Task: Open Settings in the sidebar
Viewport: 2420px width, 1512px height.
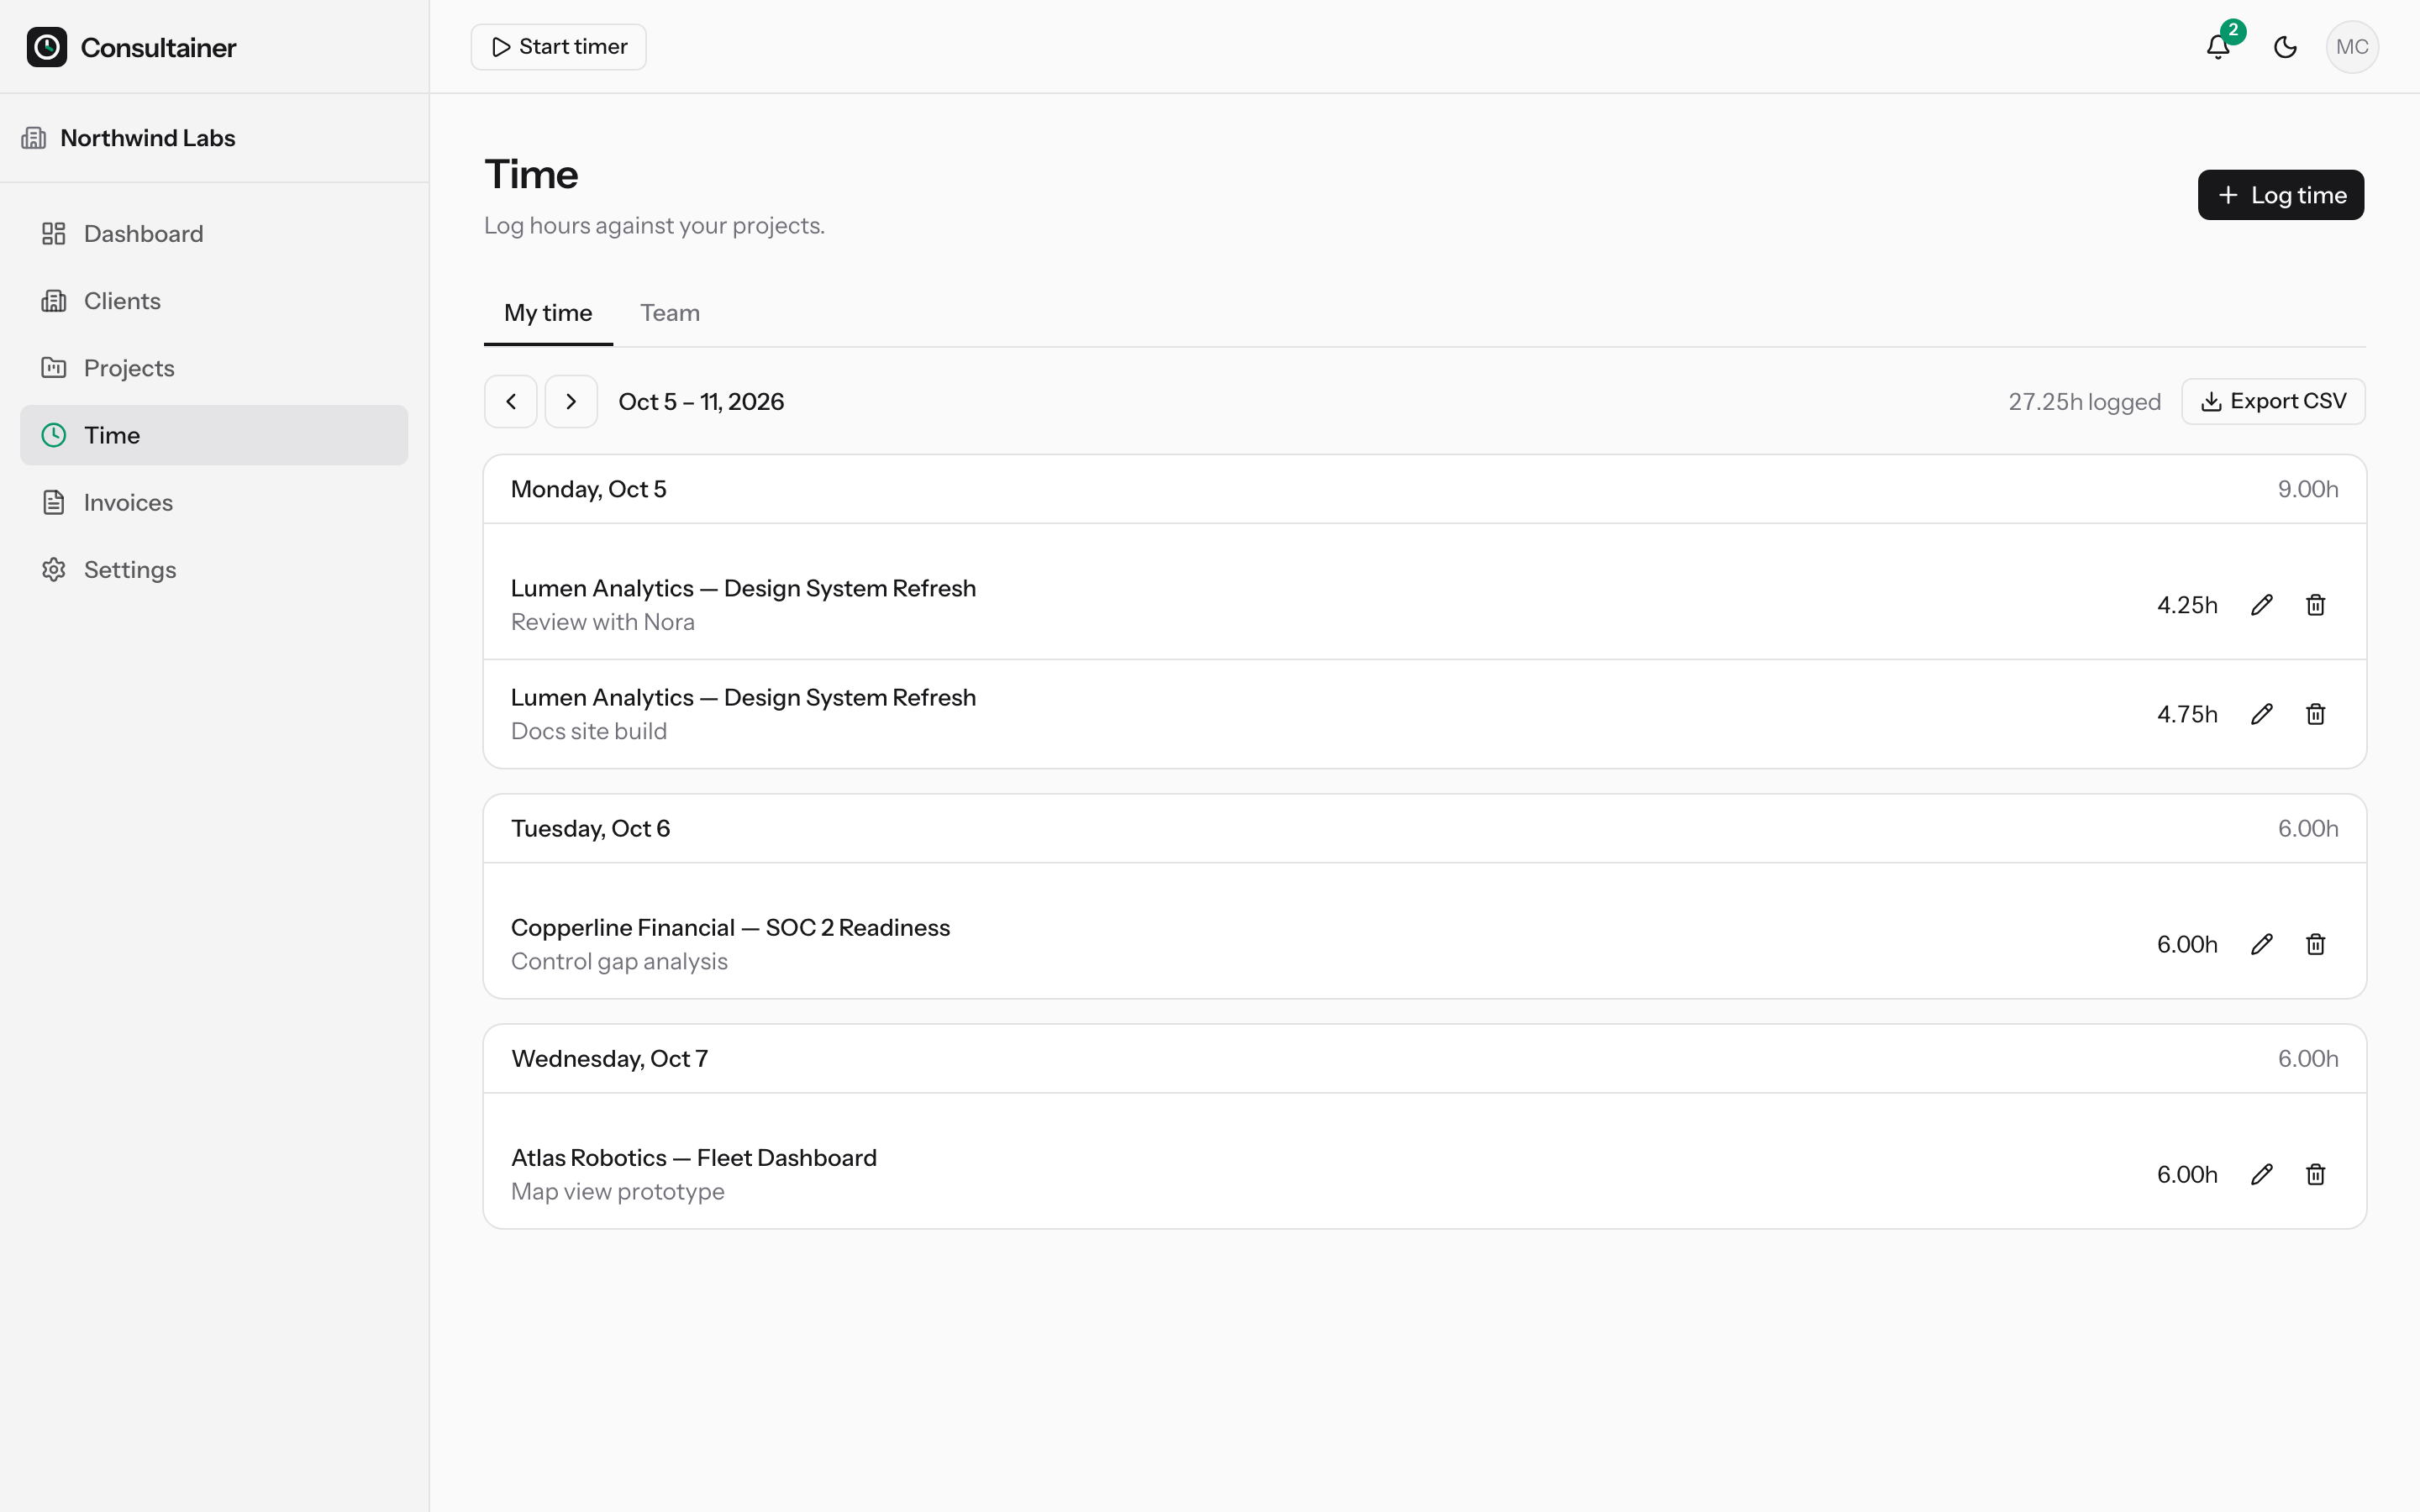Action: tap(214, 570)
